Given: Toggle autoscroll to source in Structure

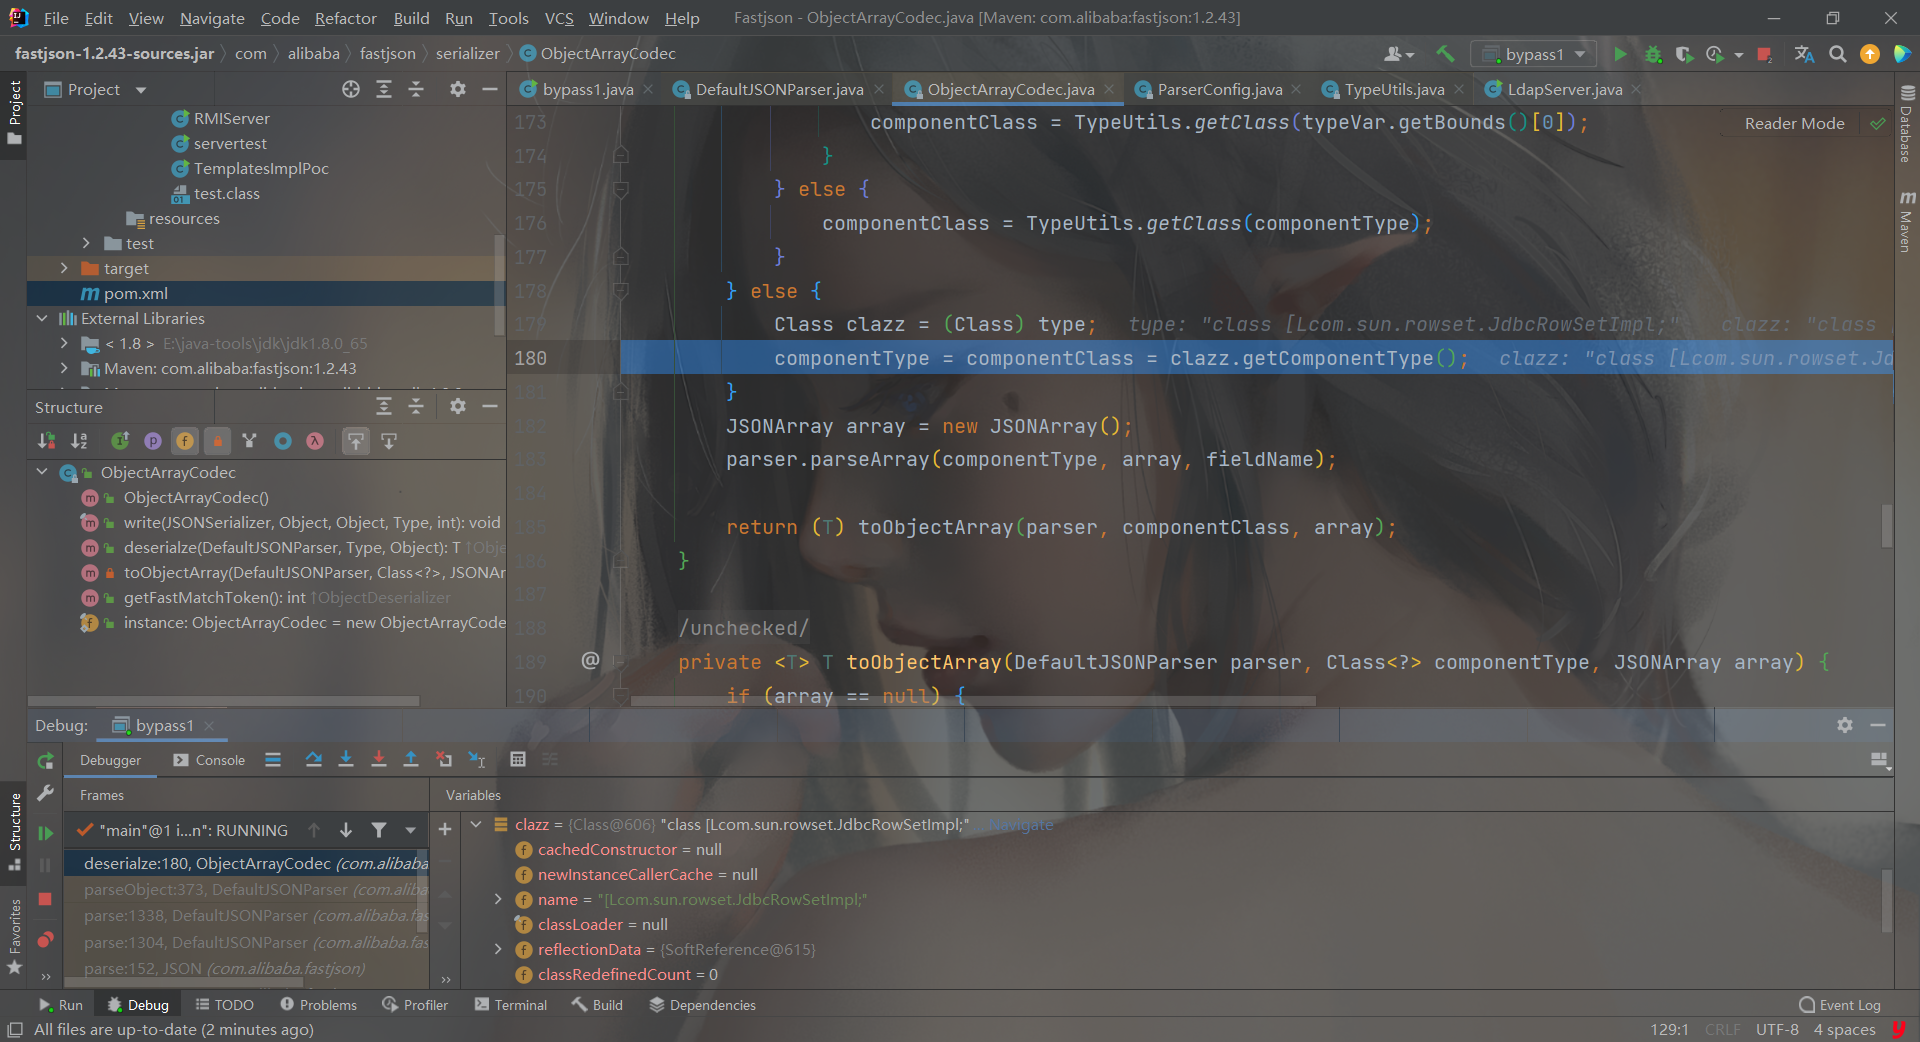Looking at the screenshot, I should [x=356, y=441].
